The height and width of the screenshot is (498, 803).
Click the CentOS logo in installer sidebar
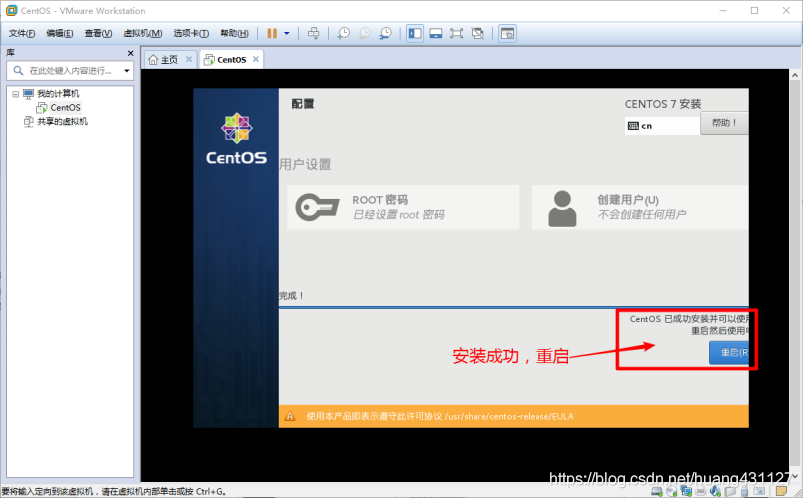click(x=236, y=138)
